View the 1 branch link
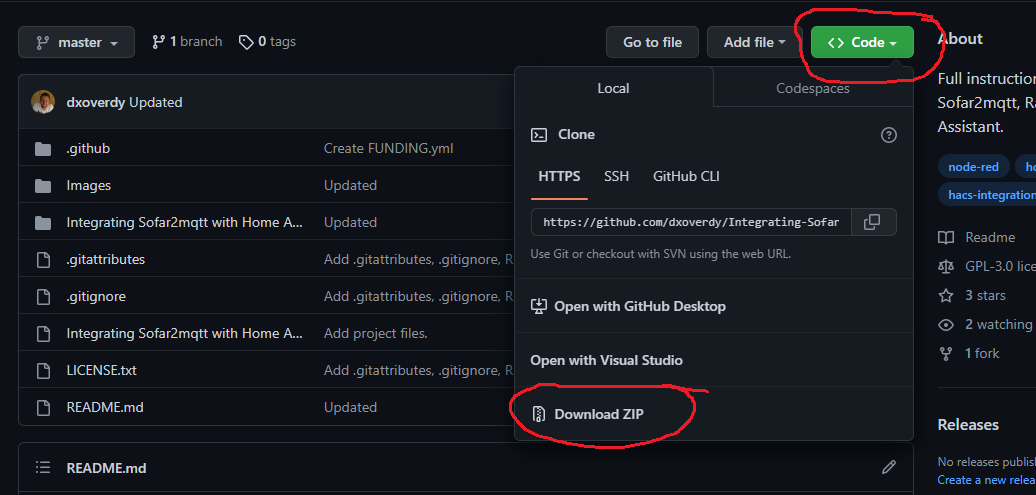The image size is (1036, 495). tap(187, 42)
